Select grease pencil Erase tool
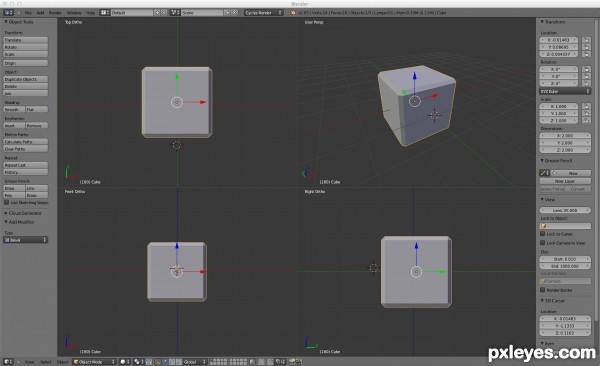This screenshot has height=366, width=600. 37,195
